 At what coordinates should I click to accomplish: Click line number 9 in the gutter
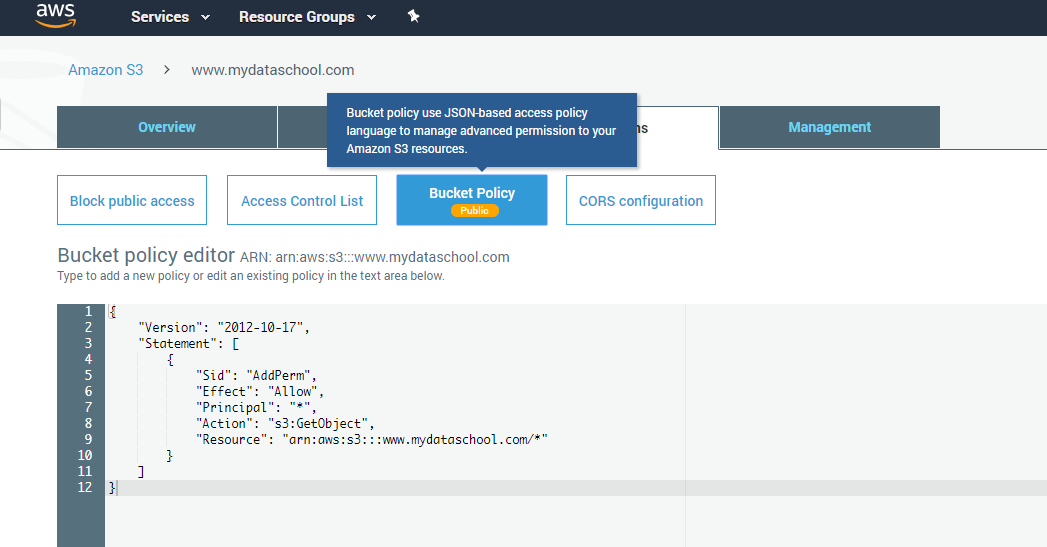pos(88,439)
